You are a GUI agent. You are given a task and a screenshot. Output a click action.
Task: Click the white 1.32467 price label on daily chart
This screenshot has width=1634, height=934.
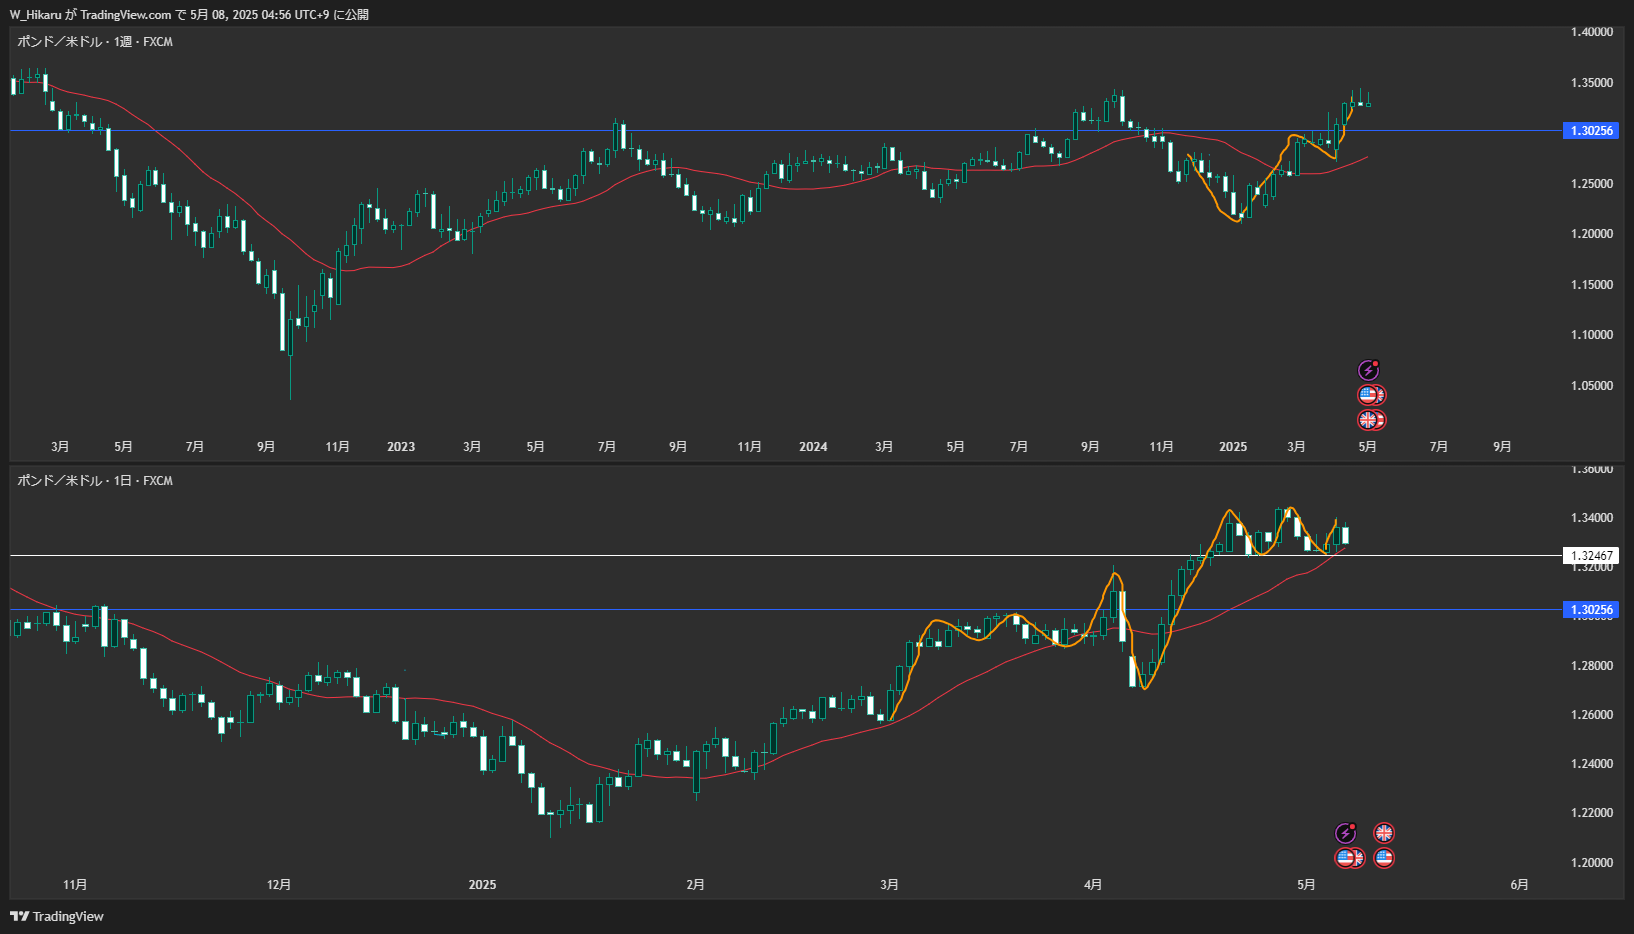click(1591, 556)
